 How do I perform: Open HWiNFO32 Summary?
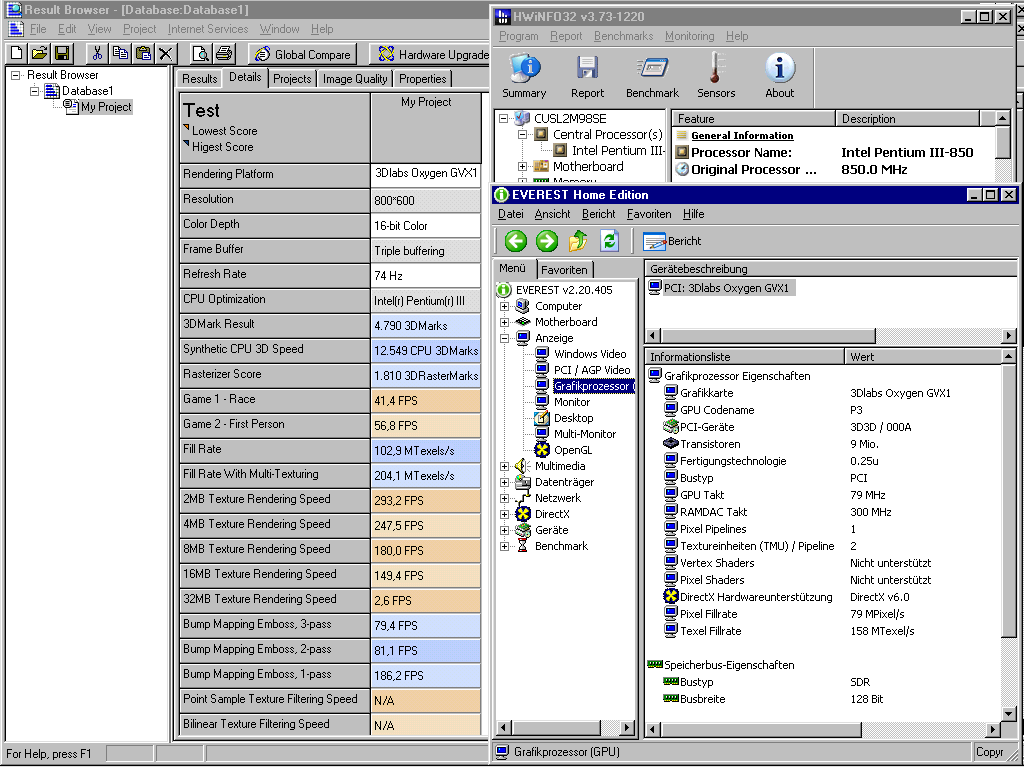[x=524, y=76]
